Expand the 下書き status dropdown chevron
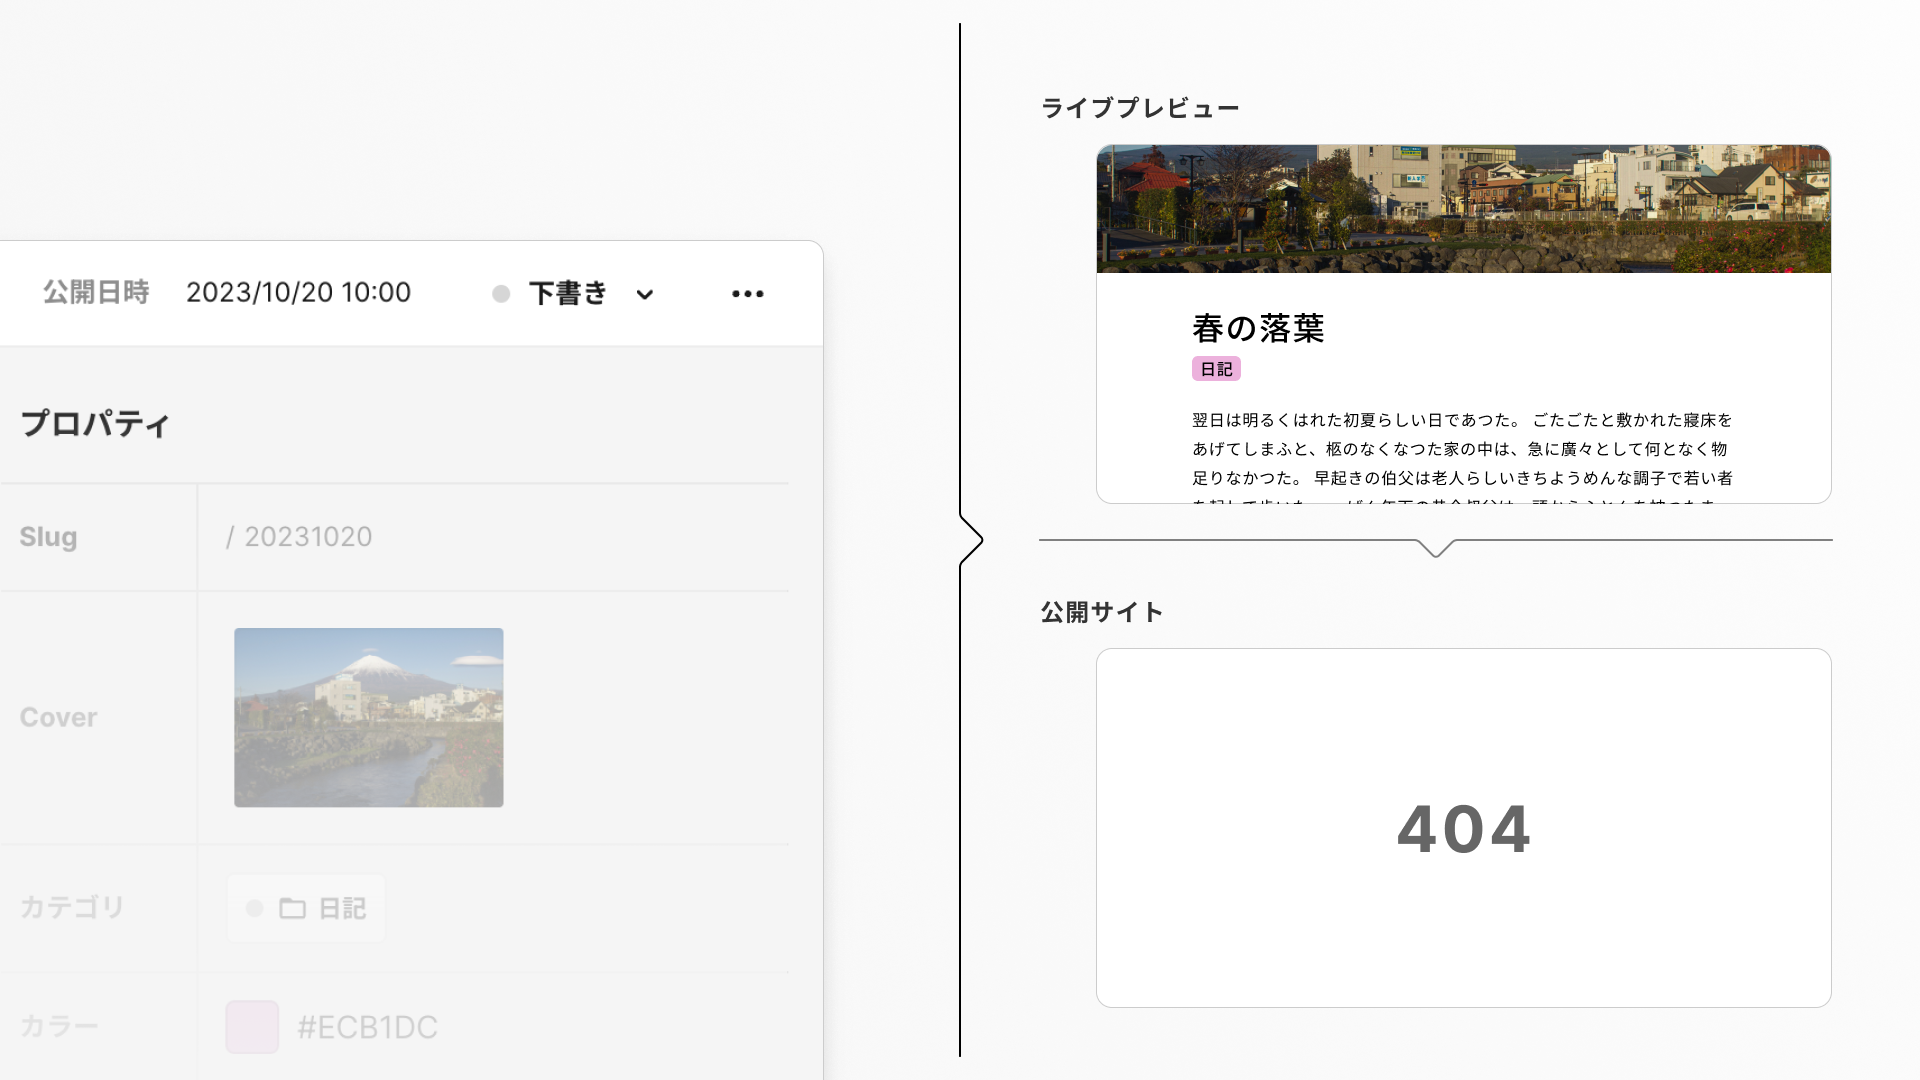 point(645,294)
